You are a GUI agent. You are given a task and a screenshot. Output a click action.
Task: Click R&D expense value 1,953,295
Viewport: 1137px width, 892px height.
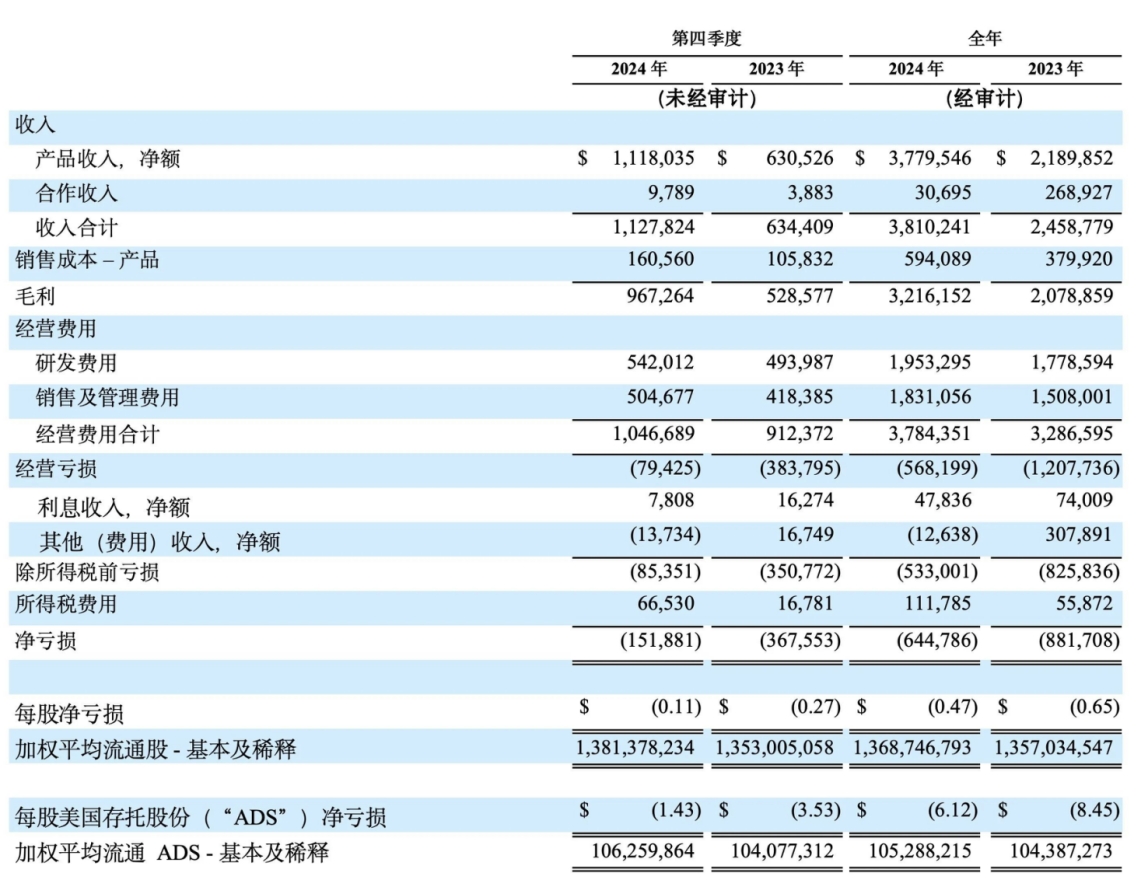[x=930, y=362]
